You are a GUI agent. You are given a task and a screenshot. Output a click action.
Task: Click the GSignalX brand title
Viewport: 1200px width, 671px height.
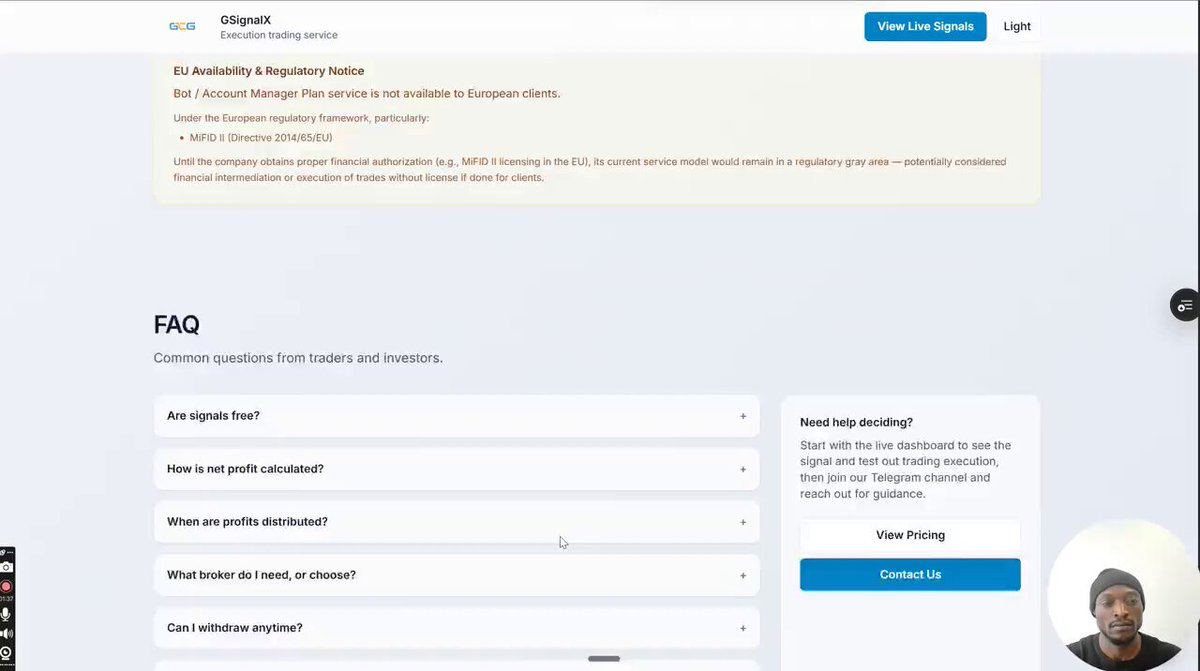tap(246, 19)
